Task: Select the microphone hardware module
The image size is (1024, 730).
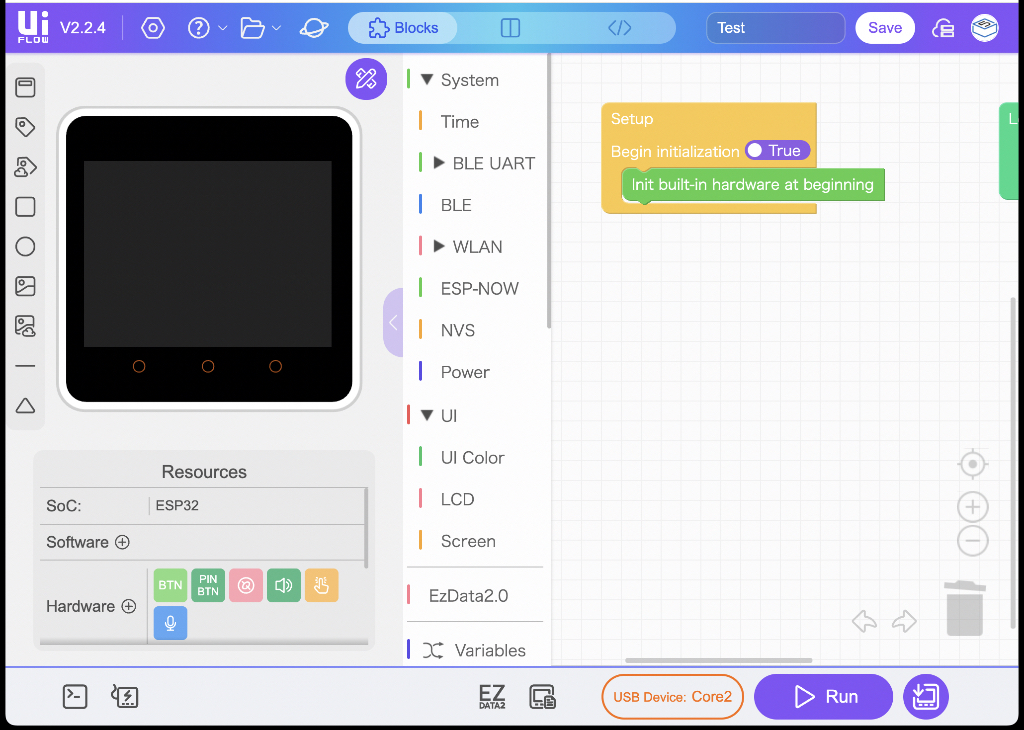Action: coord(170,623)
